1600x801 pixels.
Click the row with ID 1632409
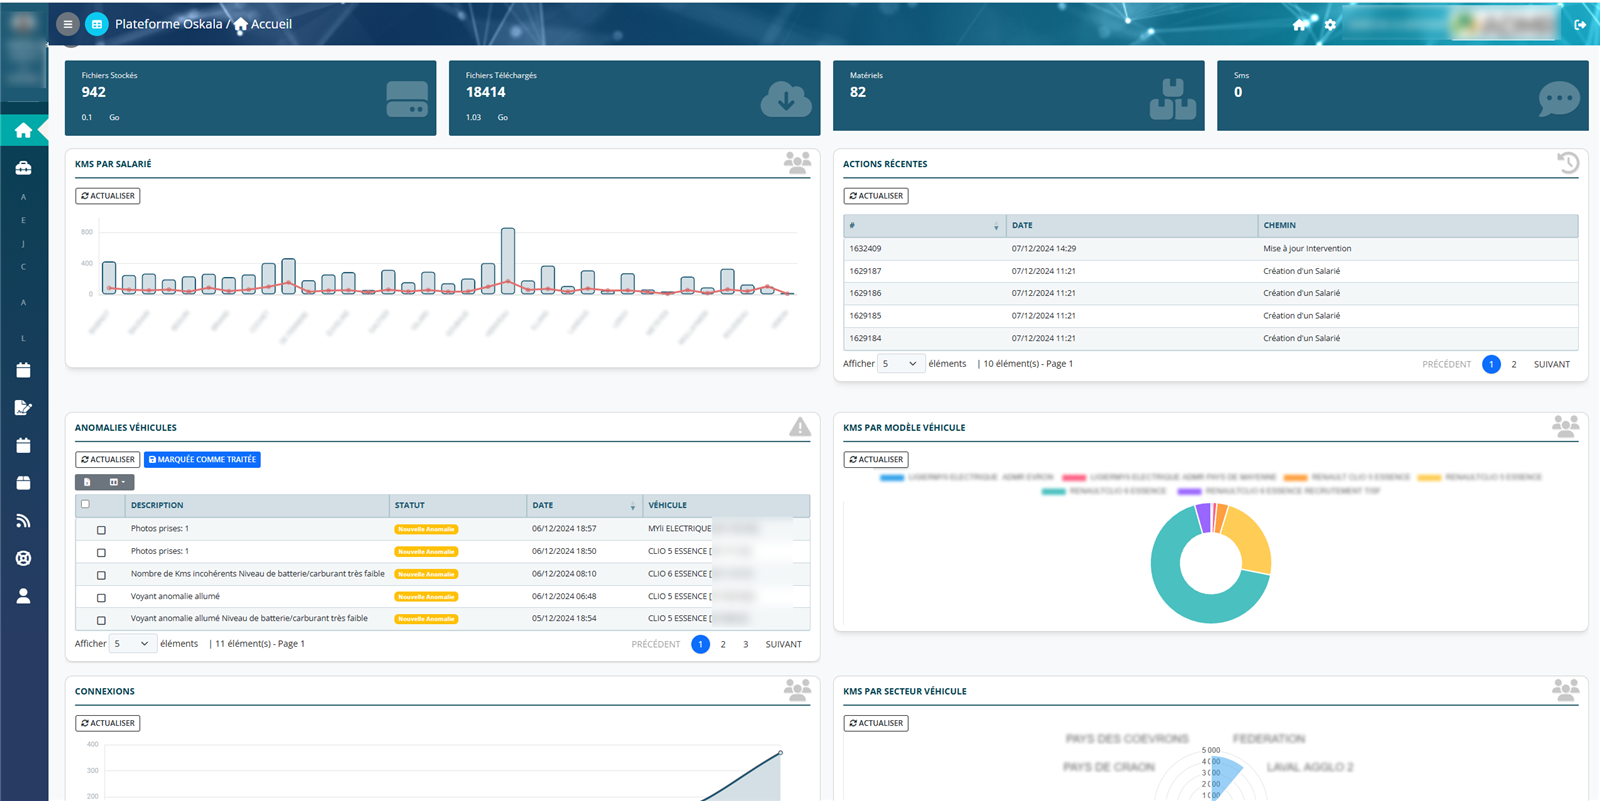point(1211,249)
